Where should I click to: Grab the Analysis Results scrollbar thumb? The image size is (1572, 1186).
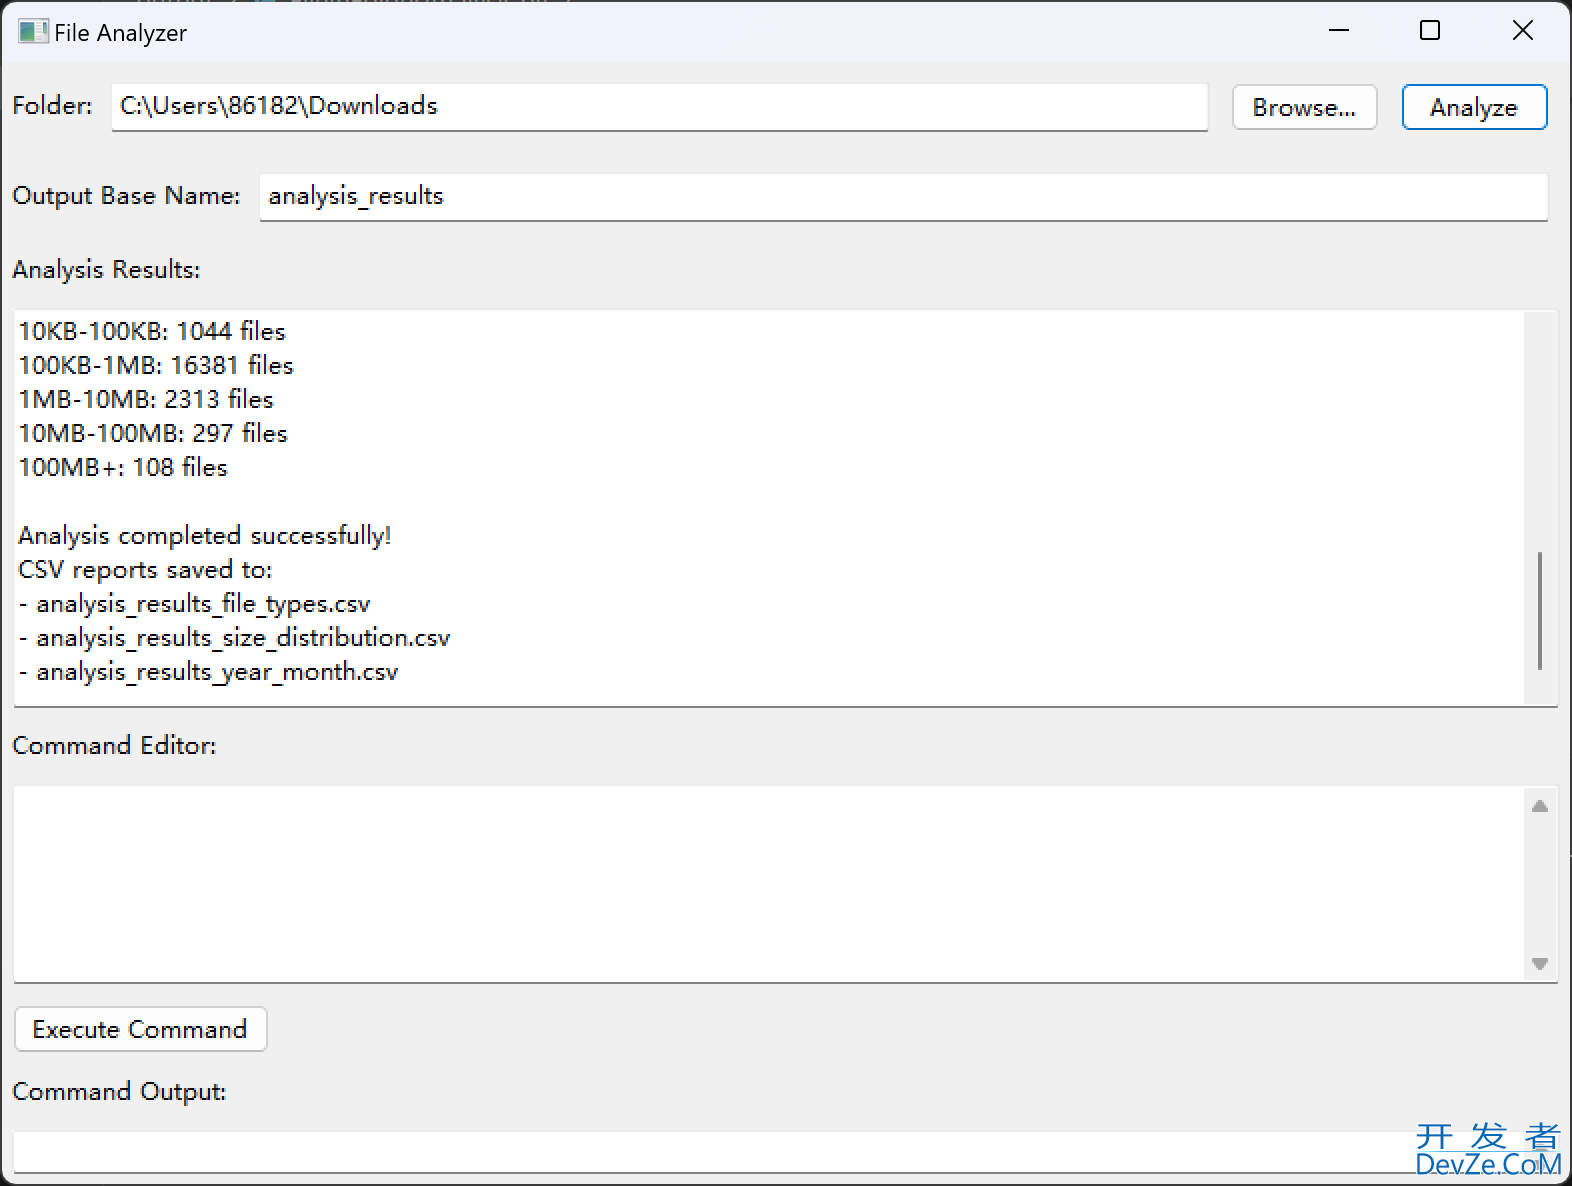[x=1539, y=610]
